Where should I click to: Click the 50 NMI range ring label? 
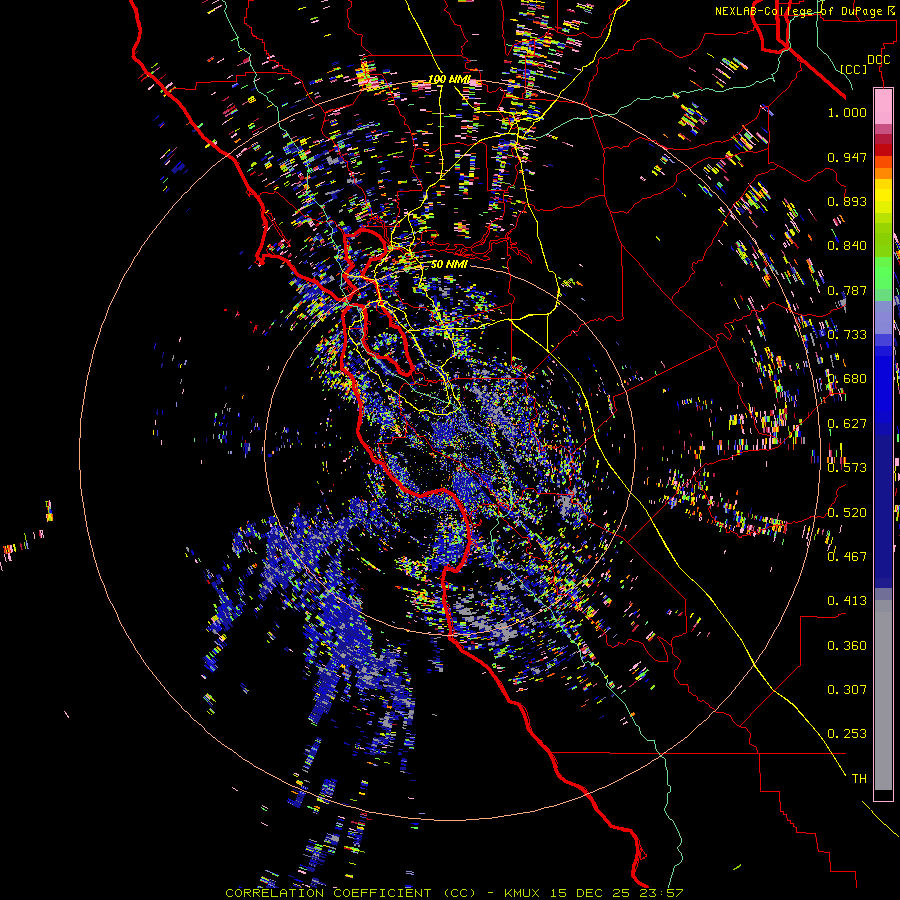[x=449, y=265]
